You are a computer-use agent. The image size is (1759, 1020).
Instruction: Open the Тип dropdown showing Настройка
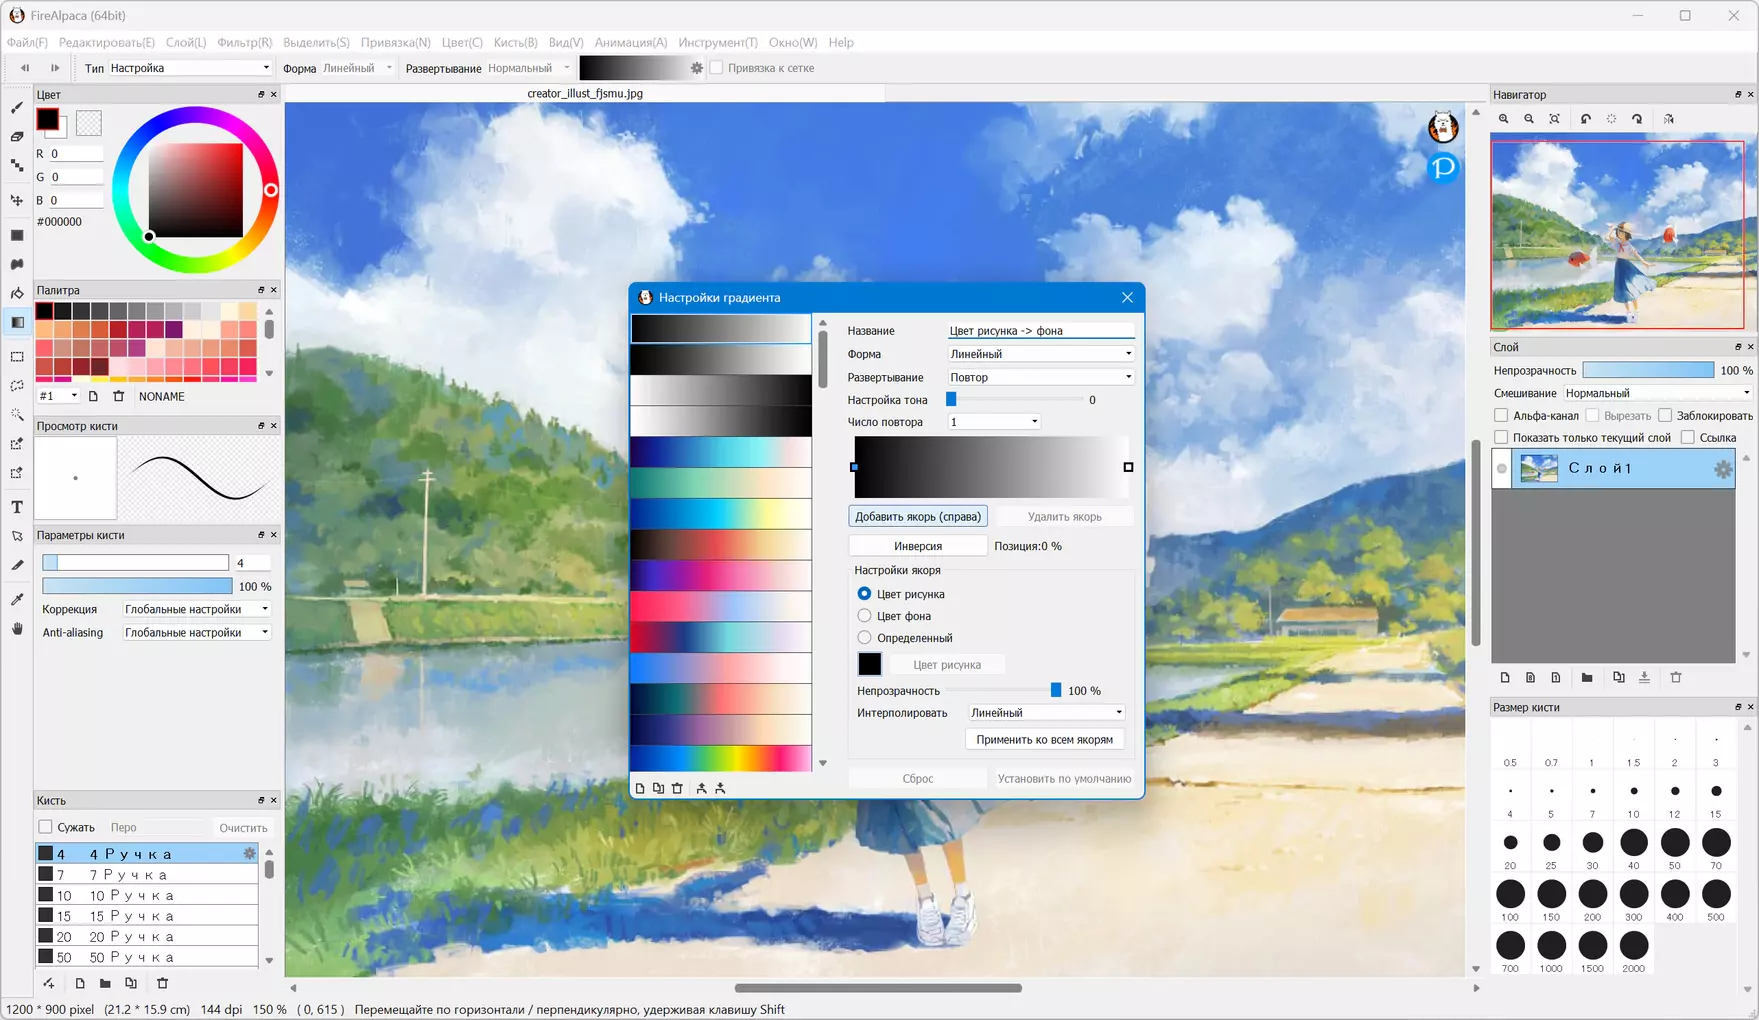[190, 68]
